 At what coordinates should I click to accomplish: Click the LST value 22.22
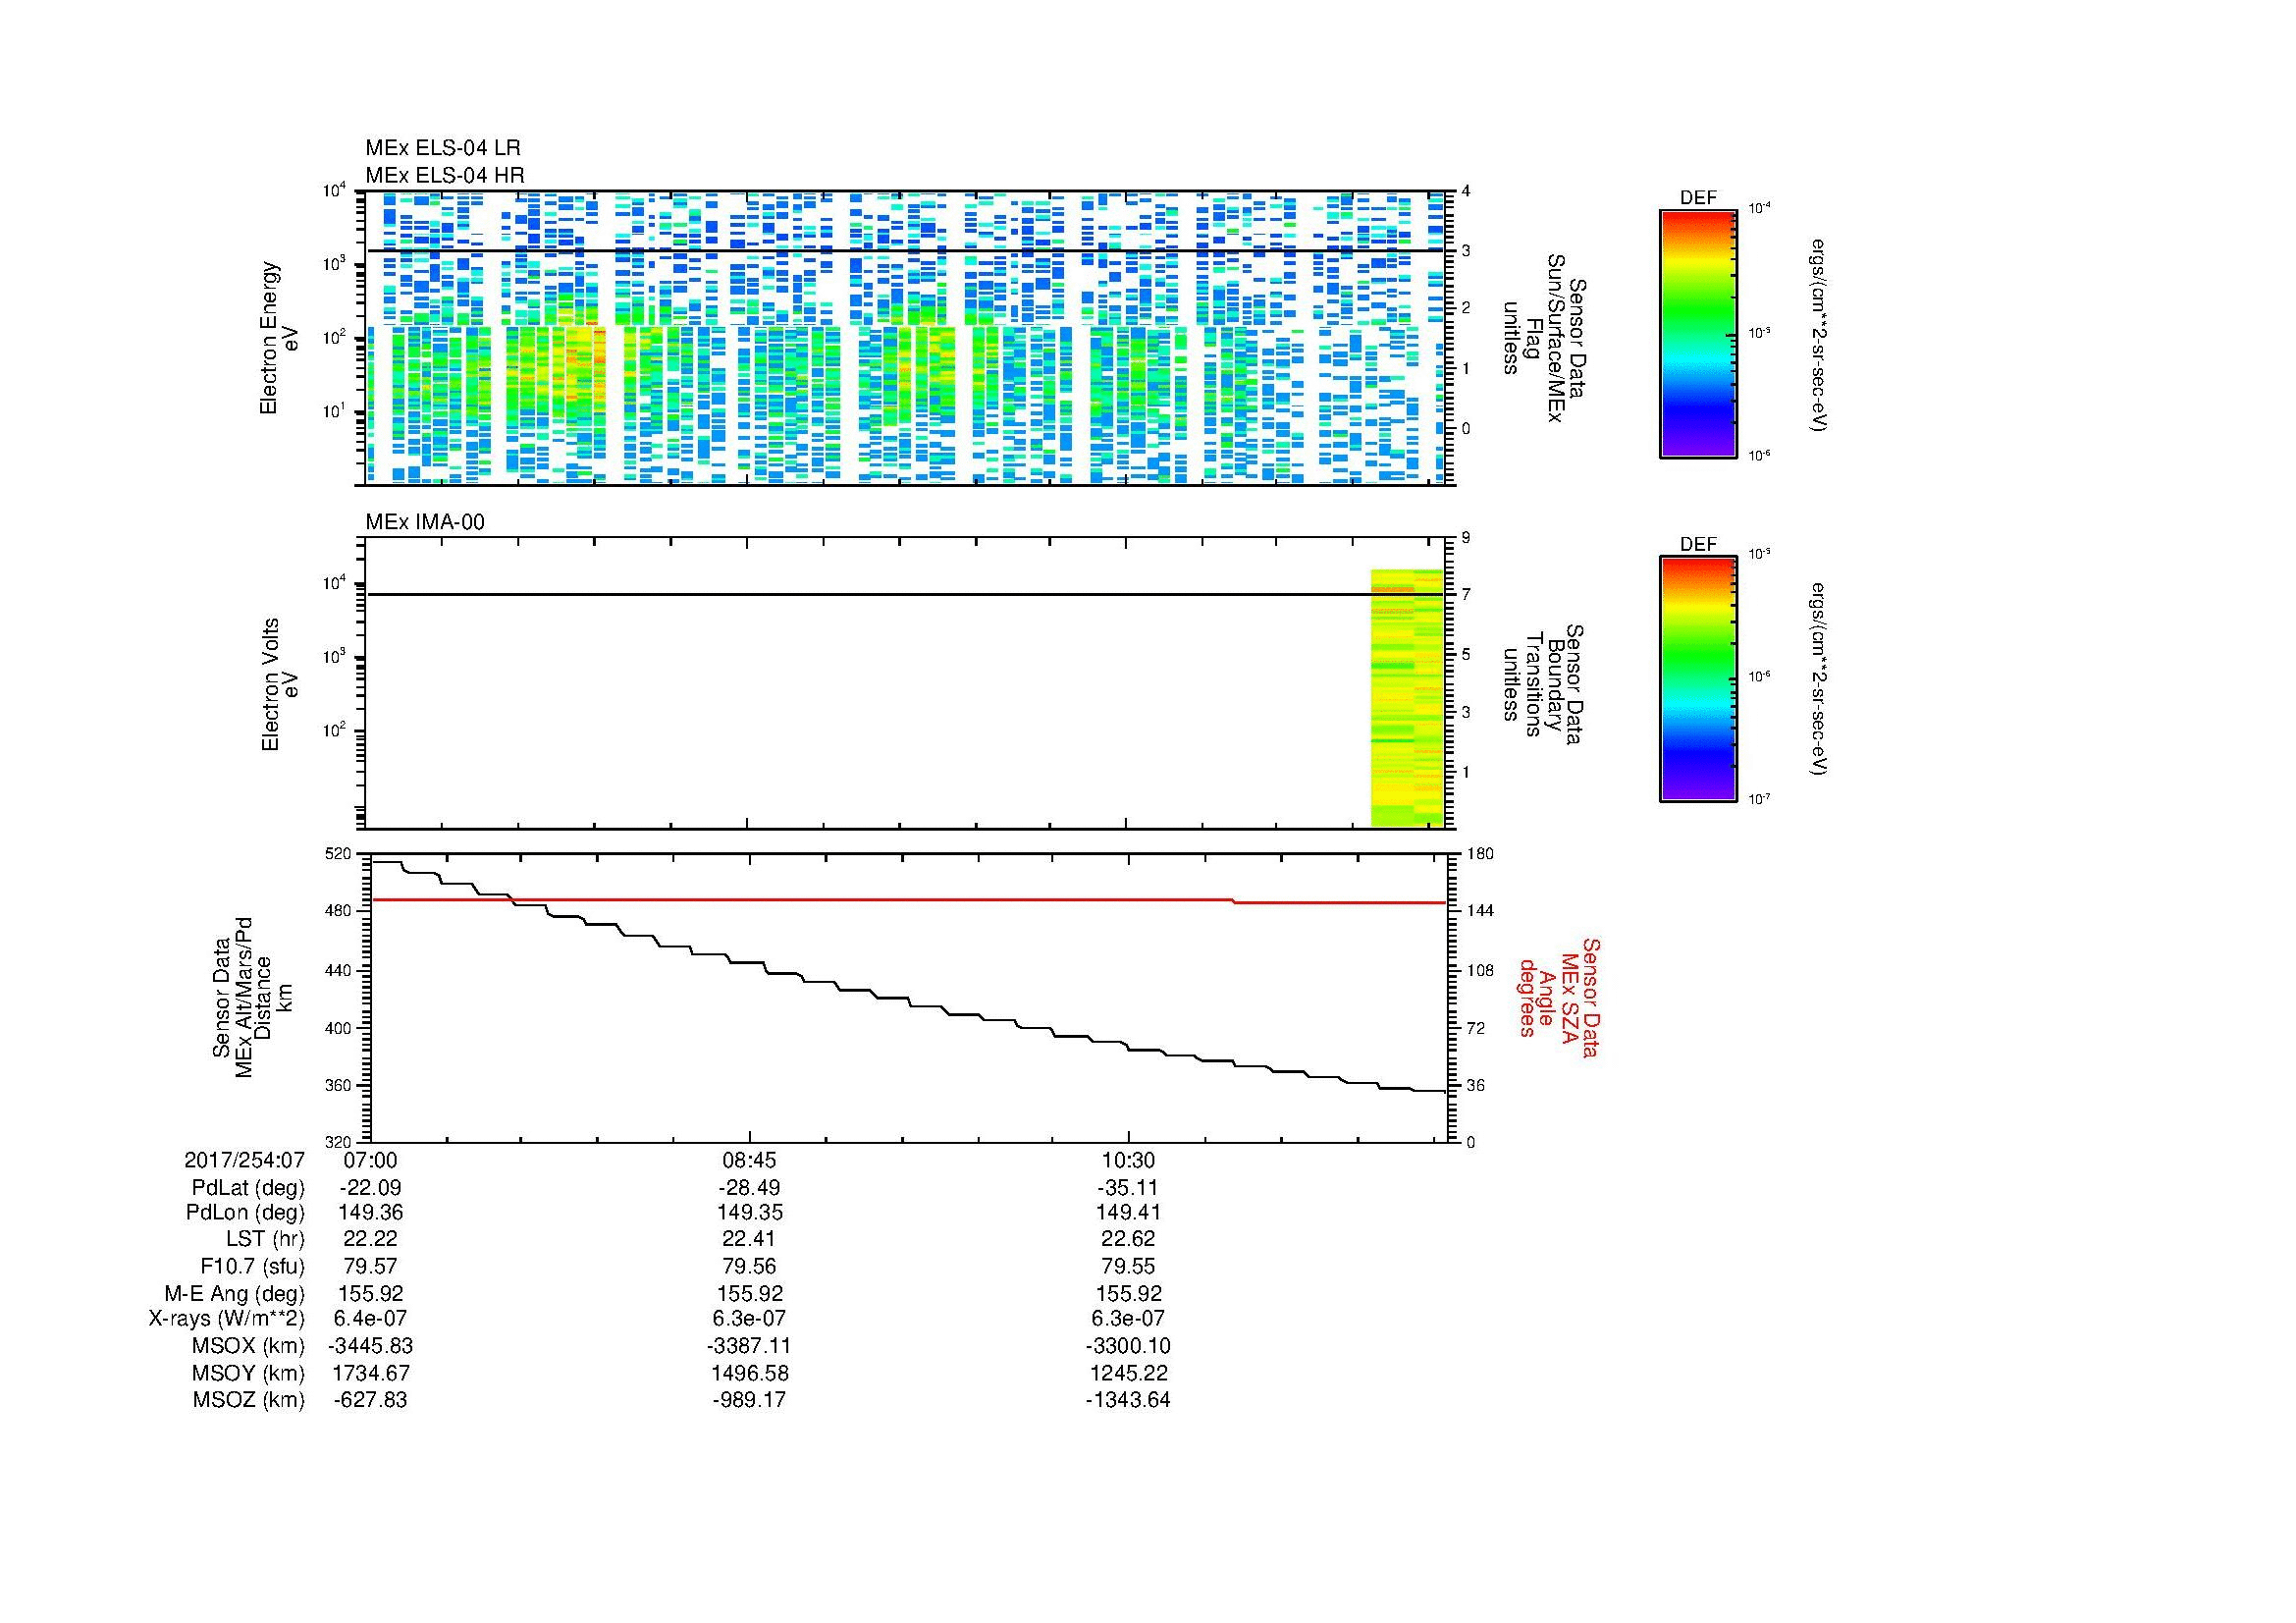pos(370,1239)
